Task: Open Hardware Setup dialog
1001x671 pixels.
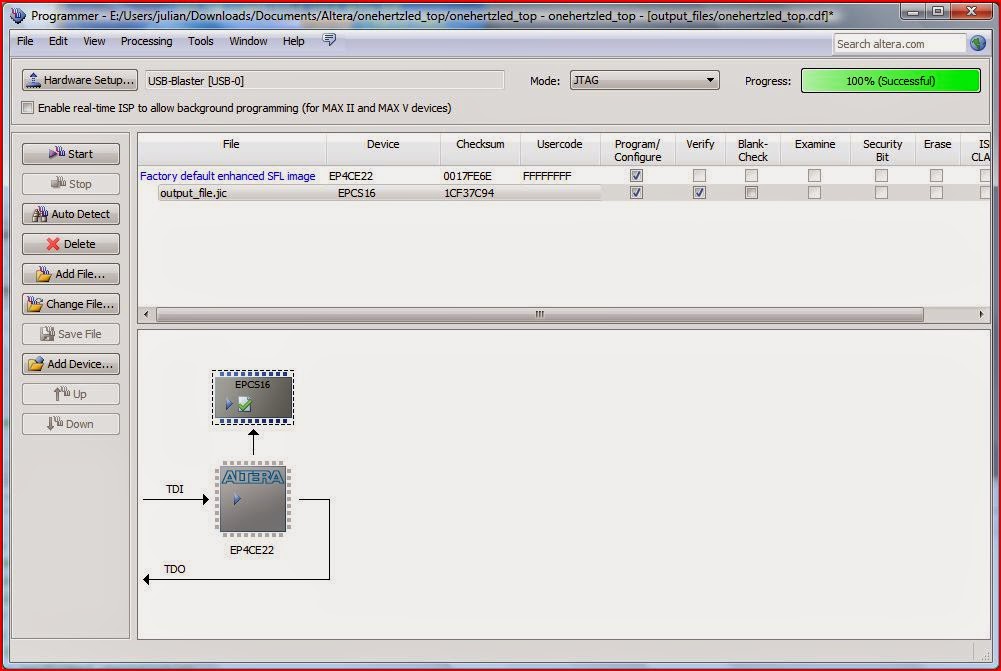Action: point(80,80)
